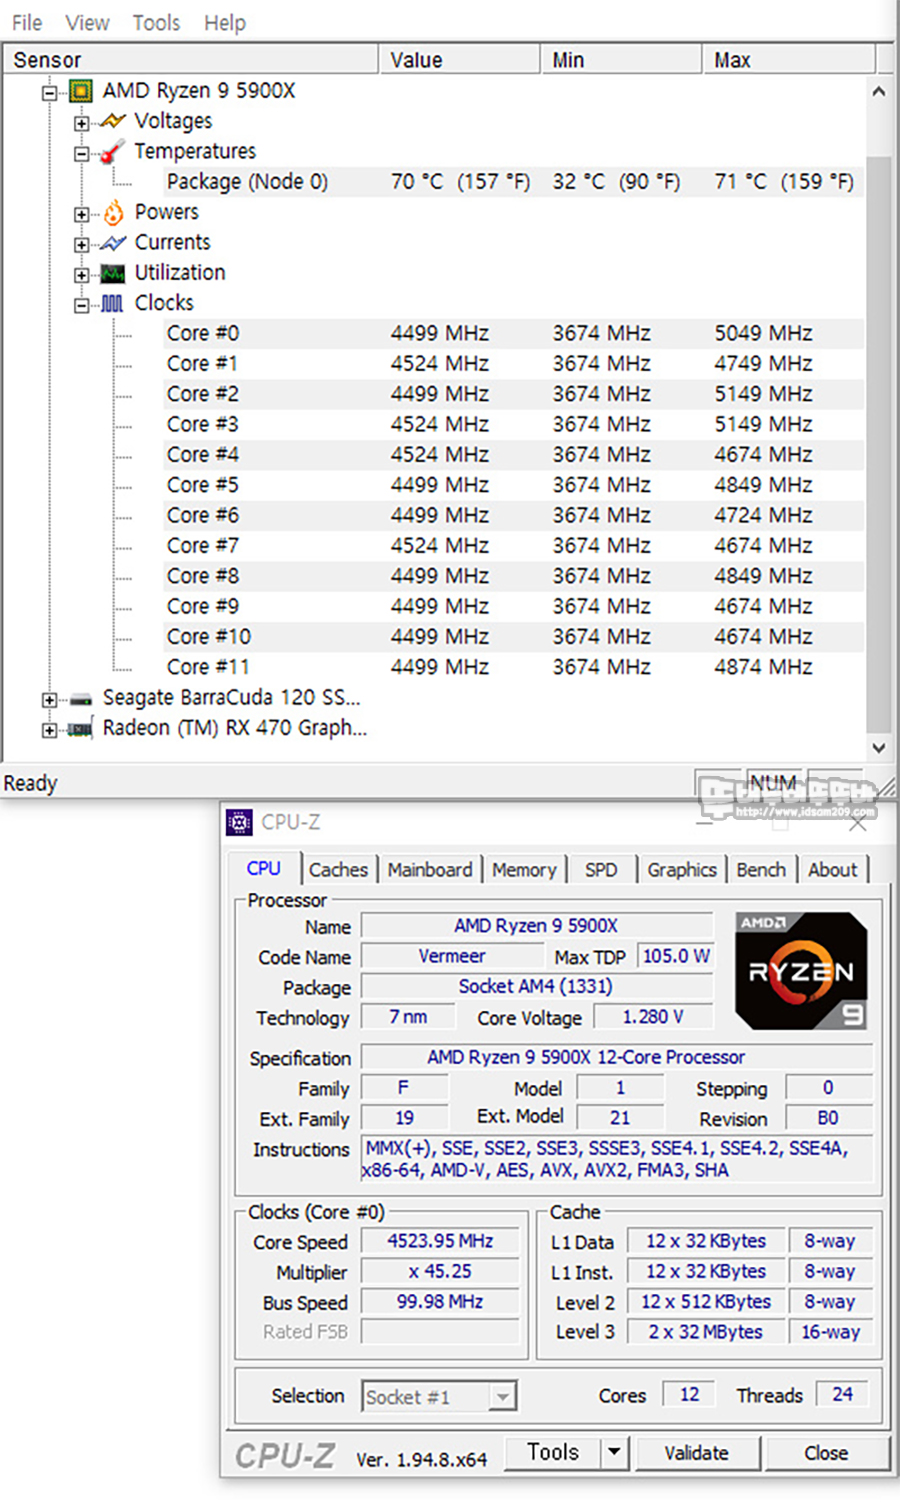Expand the Currents node
Viewport: 900px width, 1502px height.
point(81,244)
